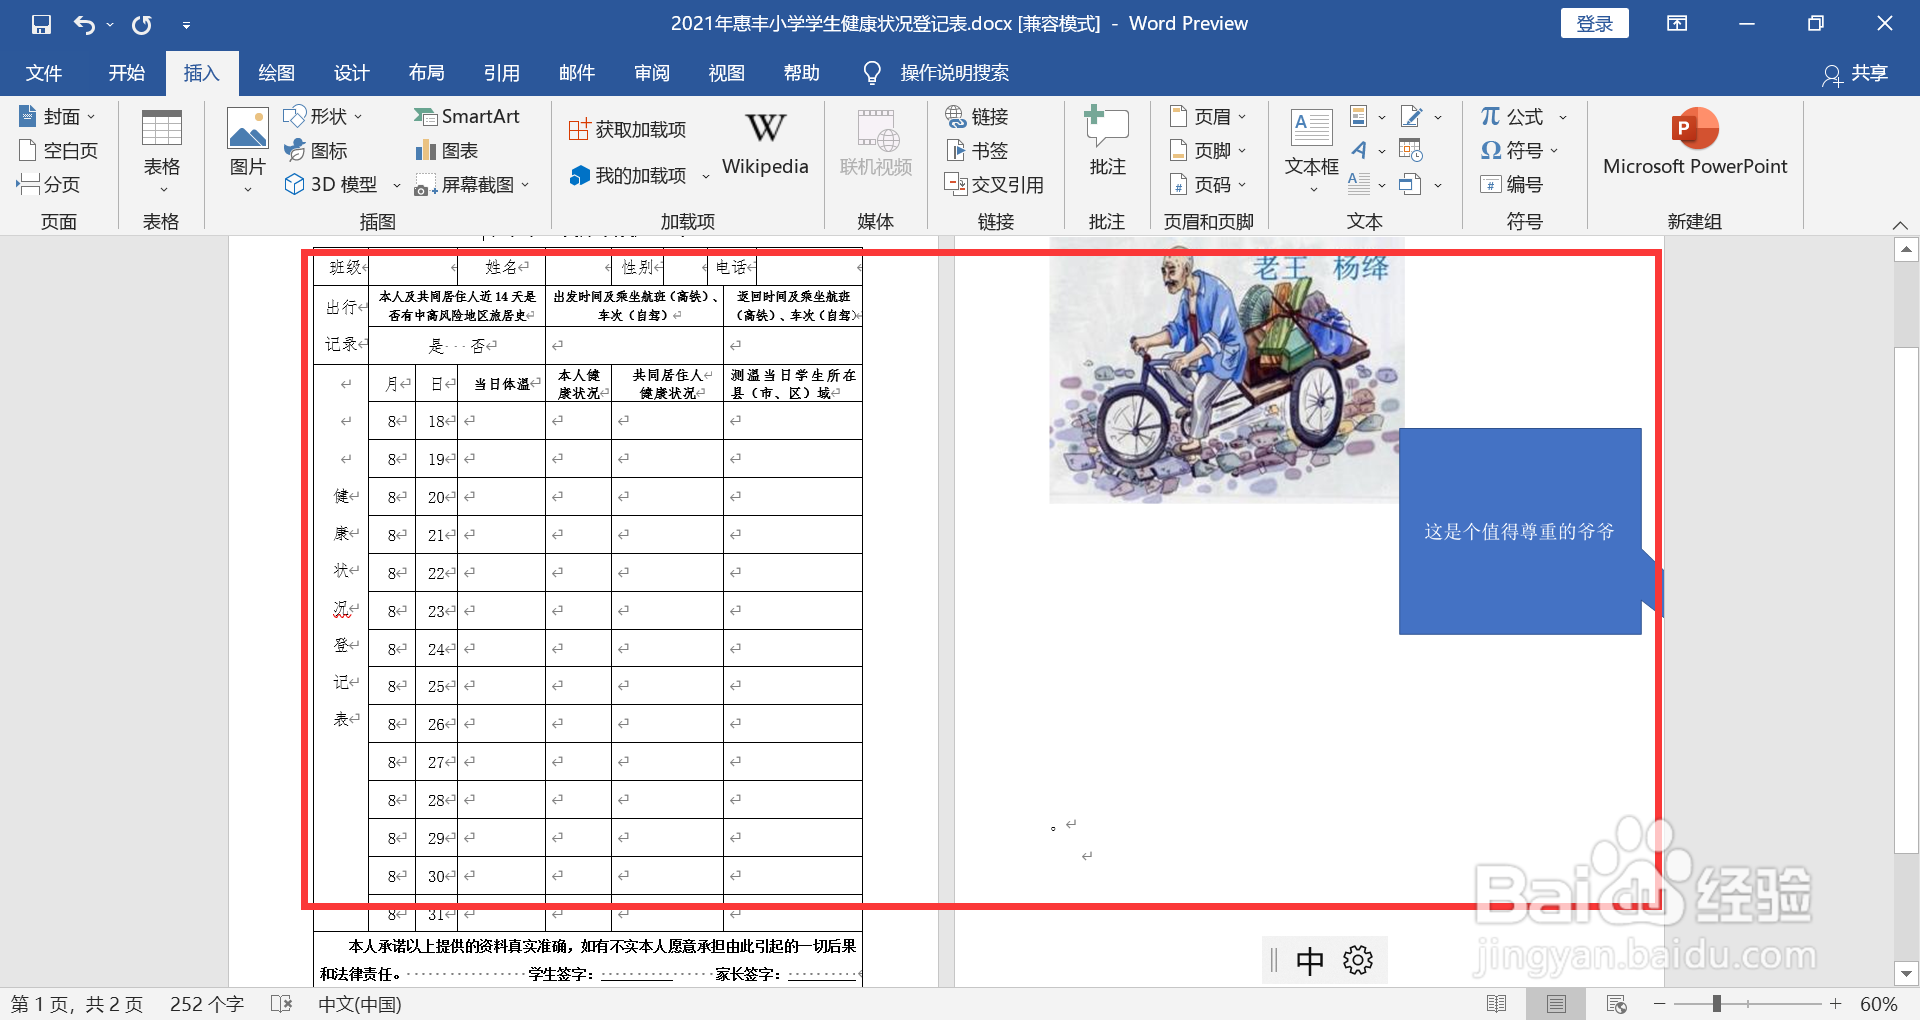Open the Header (页眉) dropdown
Viewport: 1920px width, 1020px height.
(x=1208, y=116)
